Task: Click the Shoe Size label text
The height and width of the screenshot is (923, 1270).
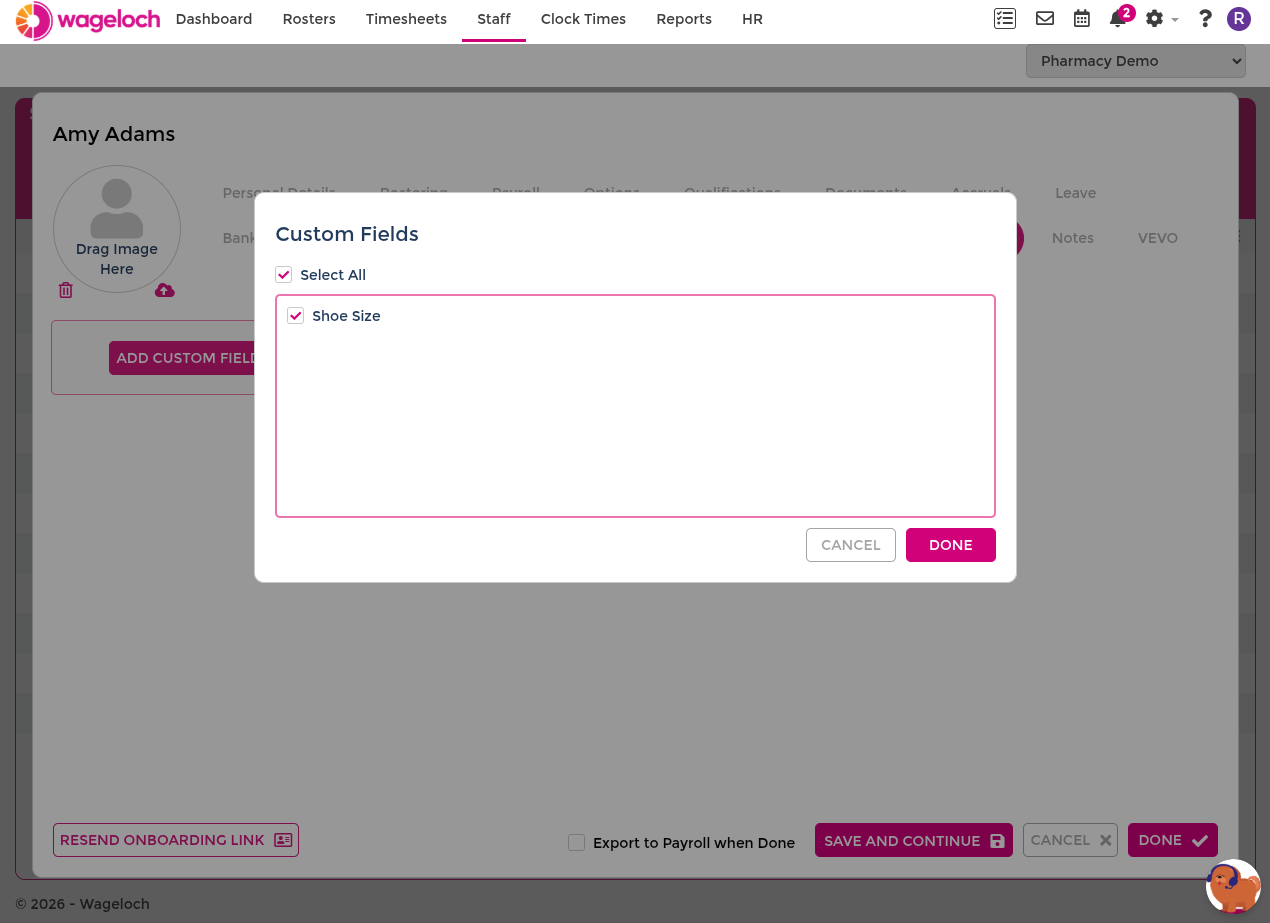Action: (x=346, y=316)
